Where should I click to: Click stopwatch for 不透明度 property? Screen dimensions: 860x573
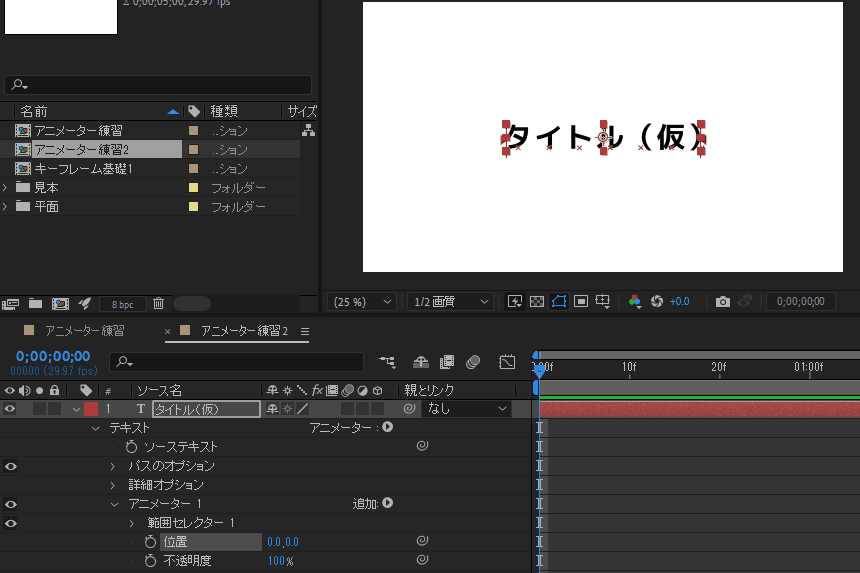(150, 561)
